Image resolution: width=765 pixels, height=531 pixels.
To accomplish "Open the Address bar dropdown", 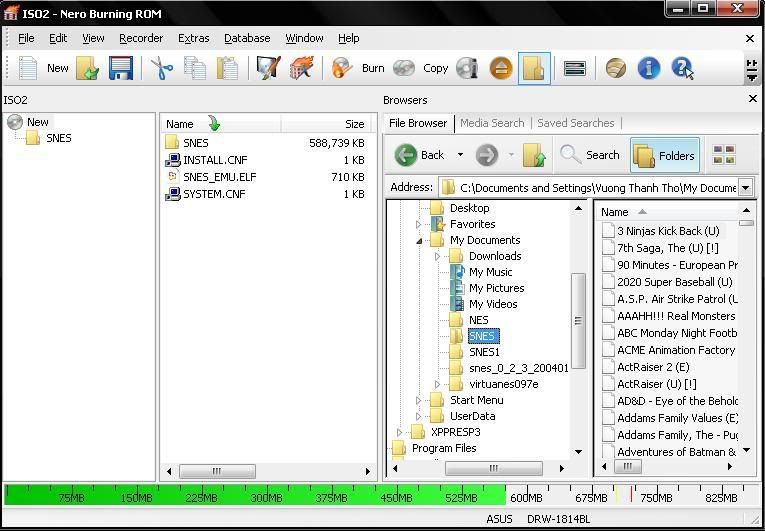I will [x=745, y=187].
